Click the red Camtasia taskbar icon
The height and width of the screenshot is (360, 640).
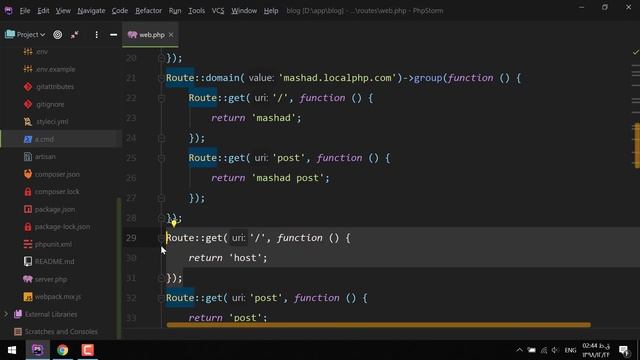(87, 350)
